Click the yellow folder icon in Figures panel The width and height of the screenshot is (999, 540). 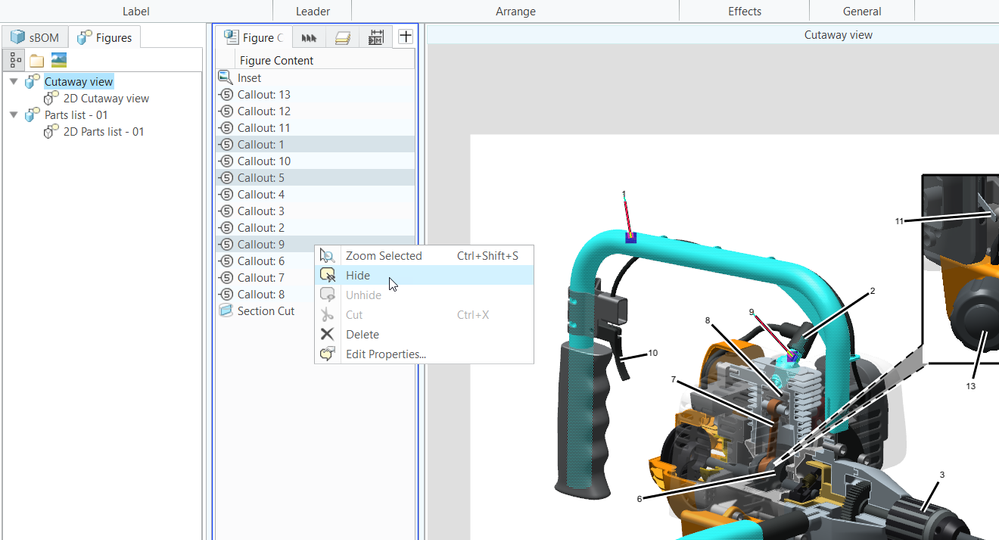[37, 60]
